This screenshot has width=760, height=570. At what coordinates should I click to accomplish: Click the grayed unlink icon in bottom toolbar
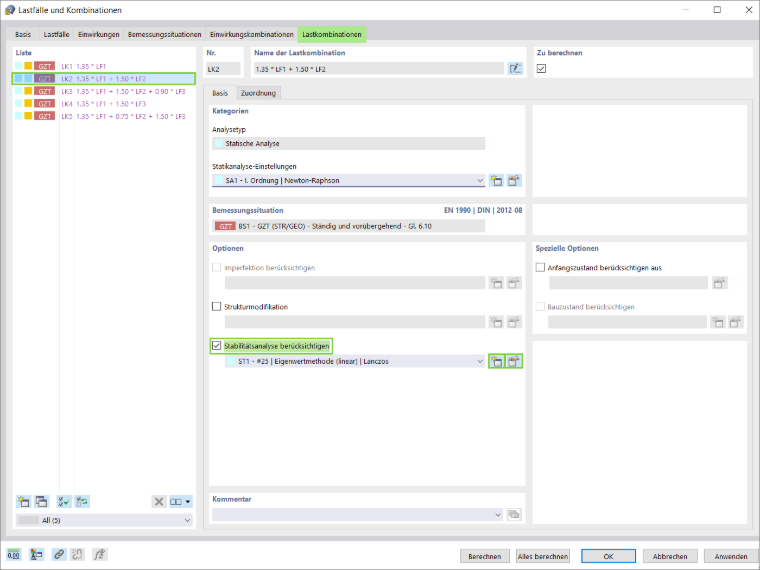pyautogui.click(x=78, y=554)
